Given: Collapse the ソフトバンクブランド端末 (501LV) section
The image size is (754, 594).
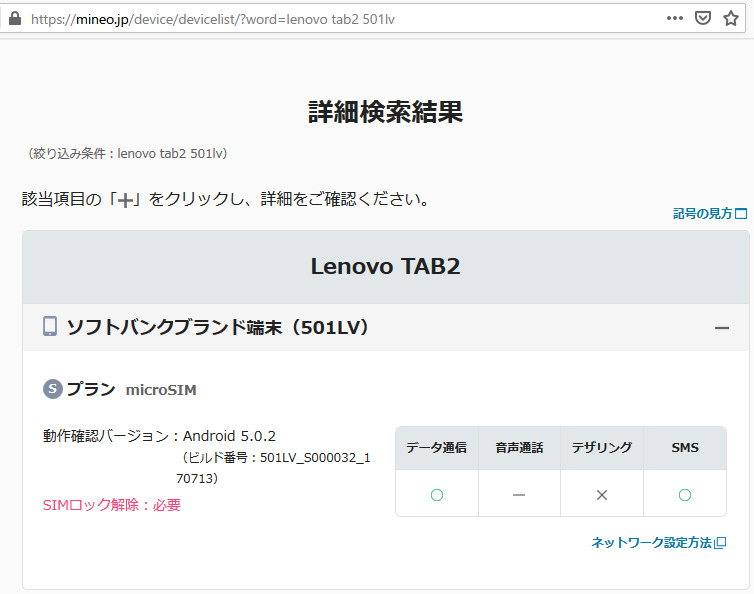Looking at the screenshot, I should click(x=721, y=328).
